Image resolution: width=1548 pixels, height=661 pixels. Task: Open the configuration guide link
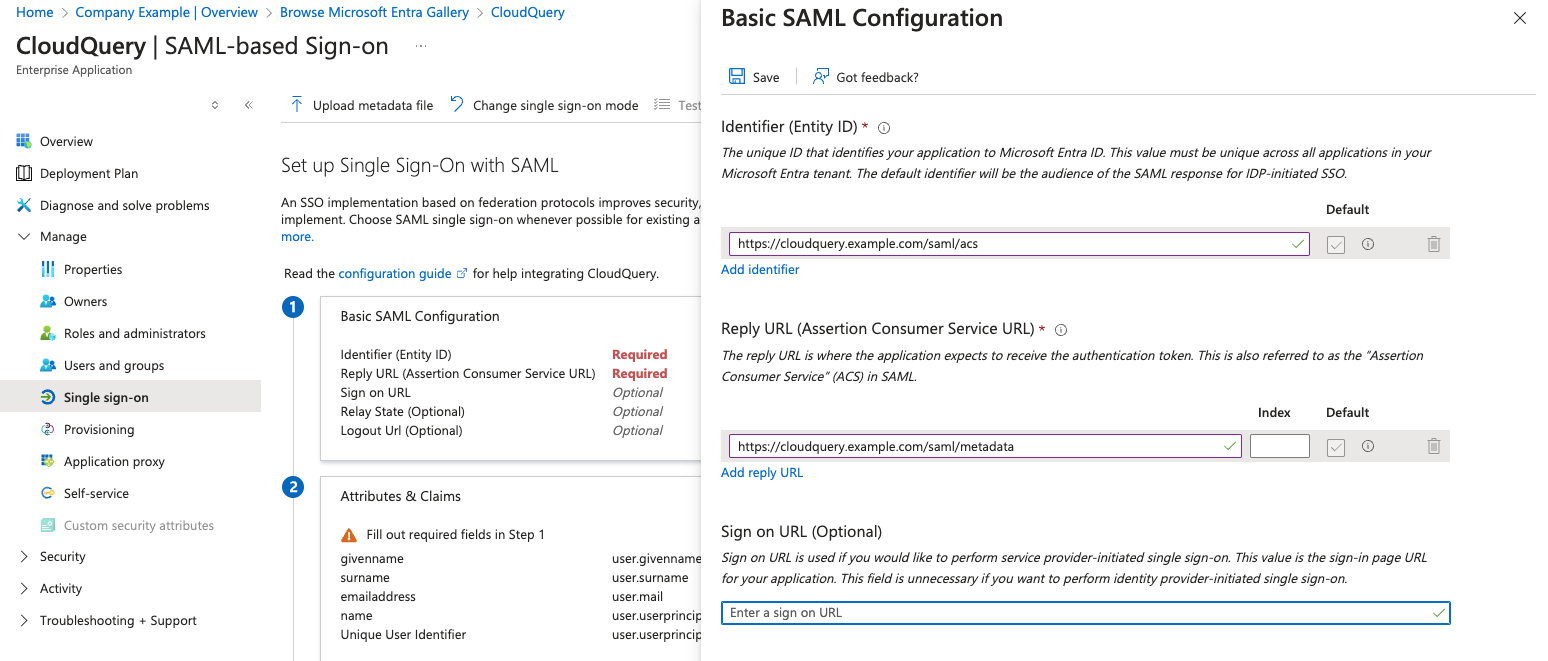click(x=395, y=274)
